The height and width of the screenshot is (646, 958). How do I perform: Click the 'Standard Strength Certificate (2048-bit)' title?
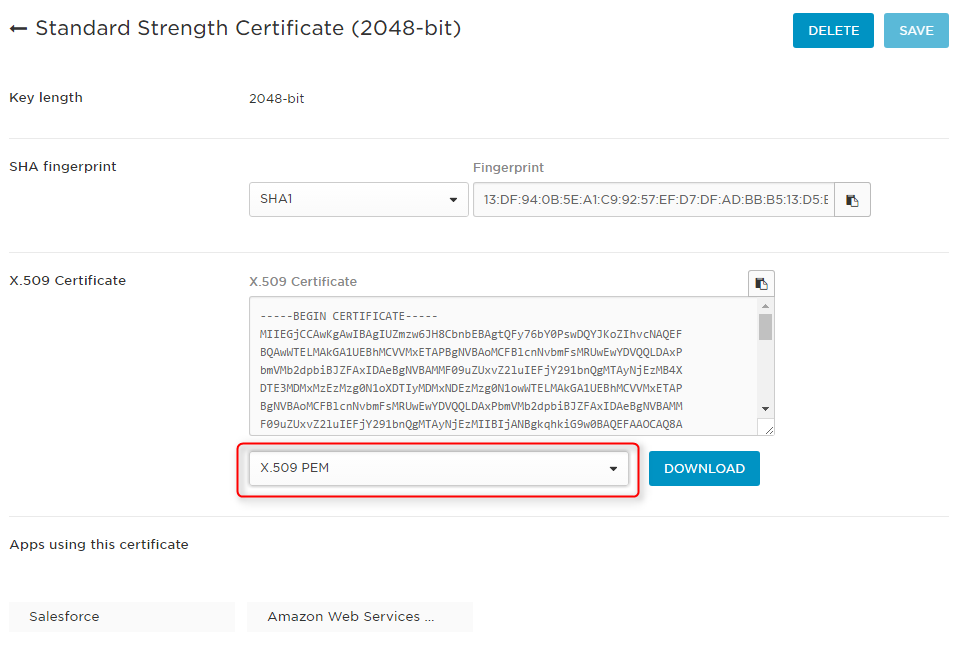tap(248, 28)
